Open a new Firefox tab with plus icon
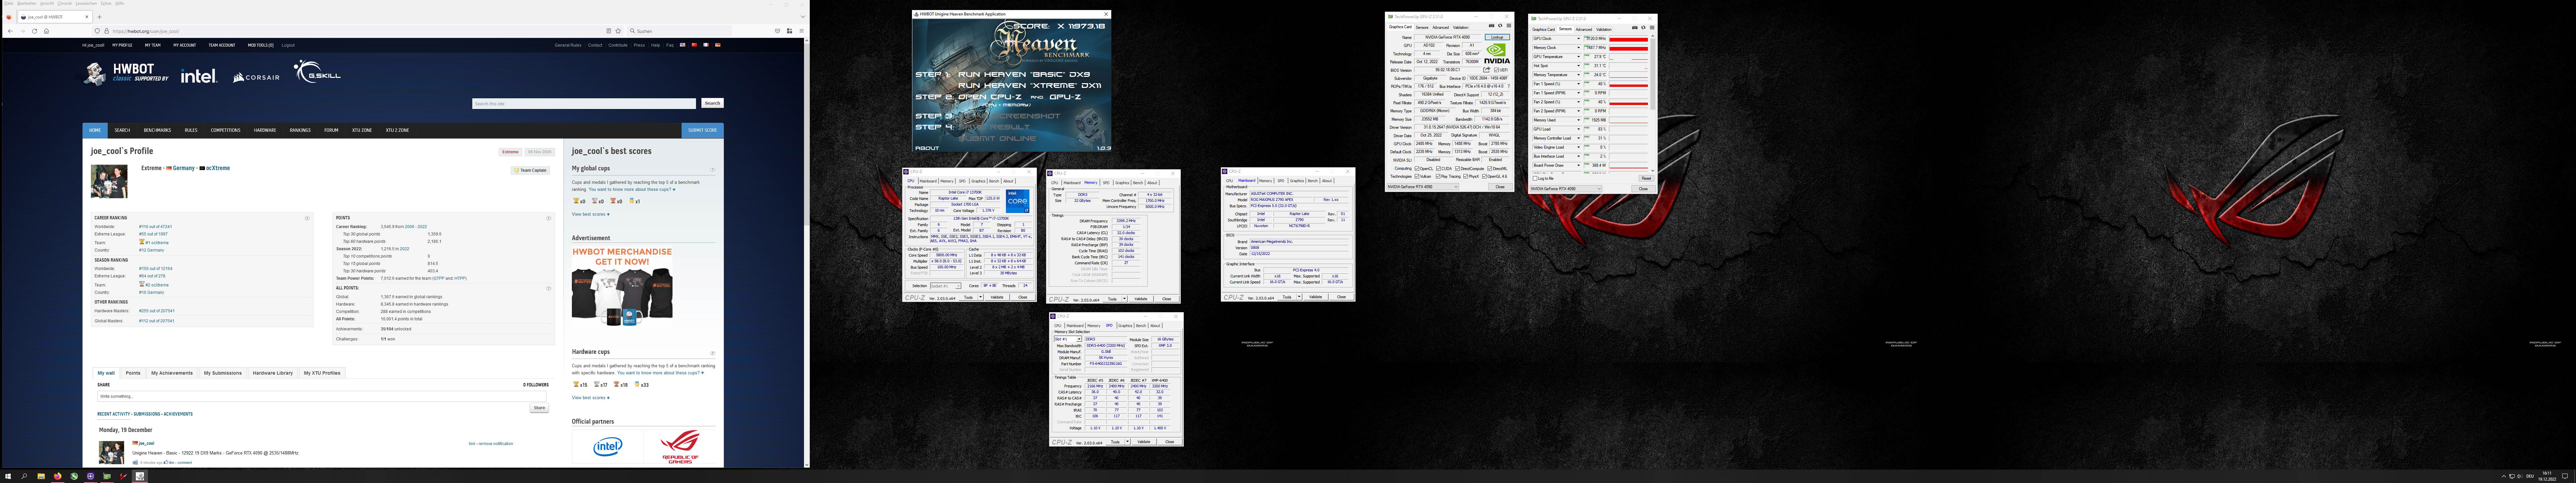Screen dimensions: 2576x483 point(99,17)
